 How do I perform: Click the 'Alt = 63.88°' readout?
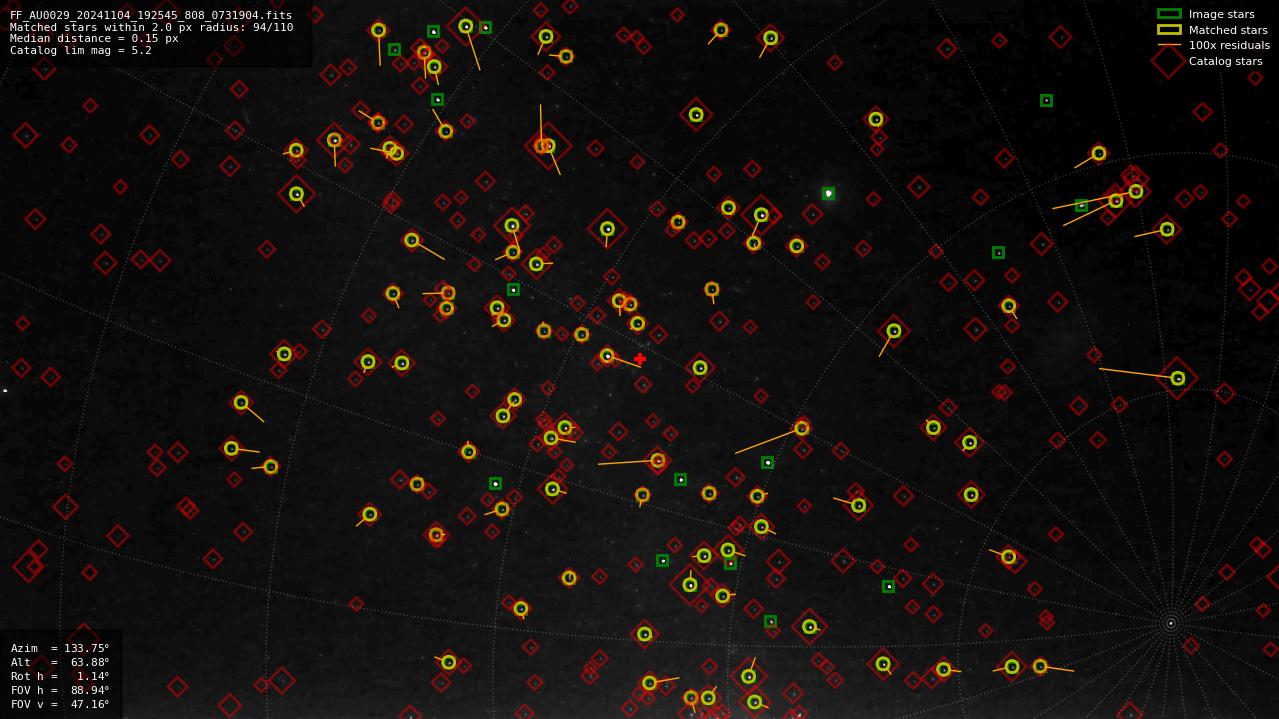coord(60,662)
